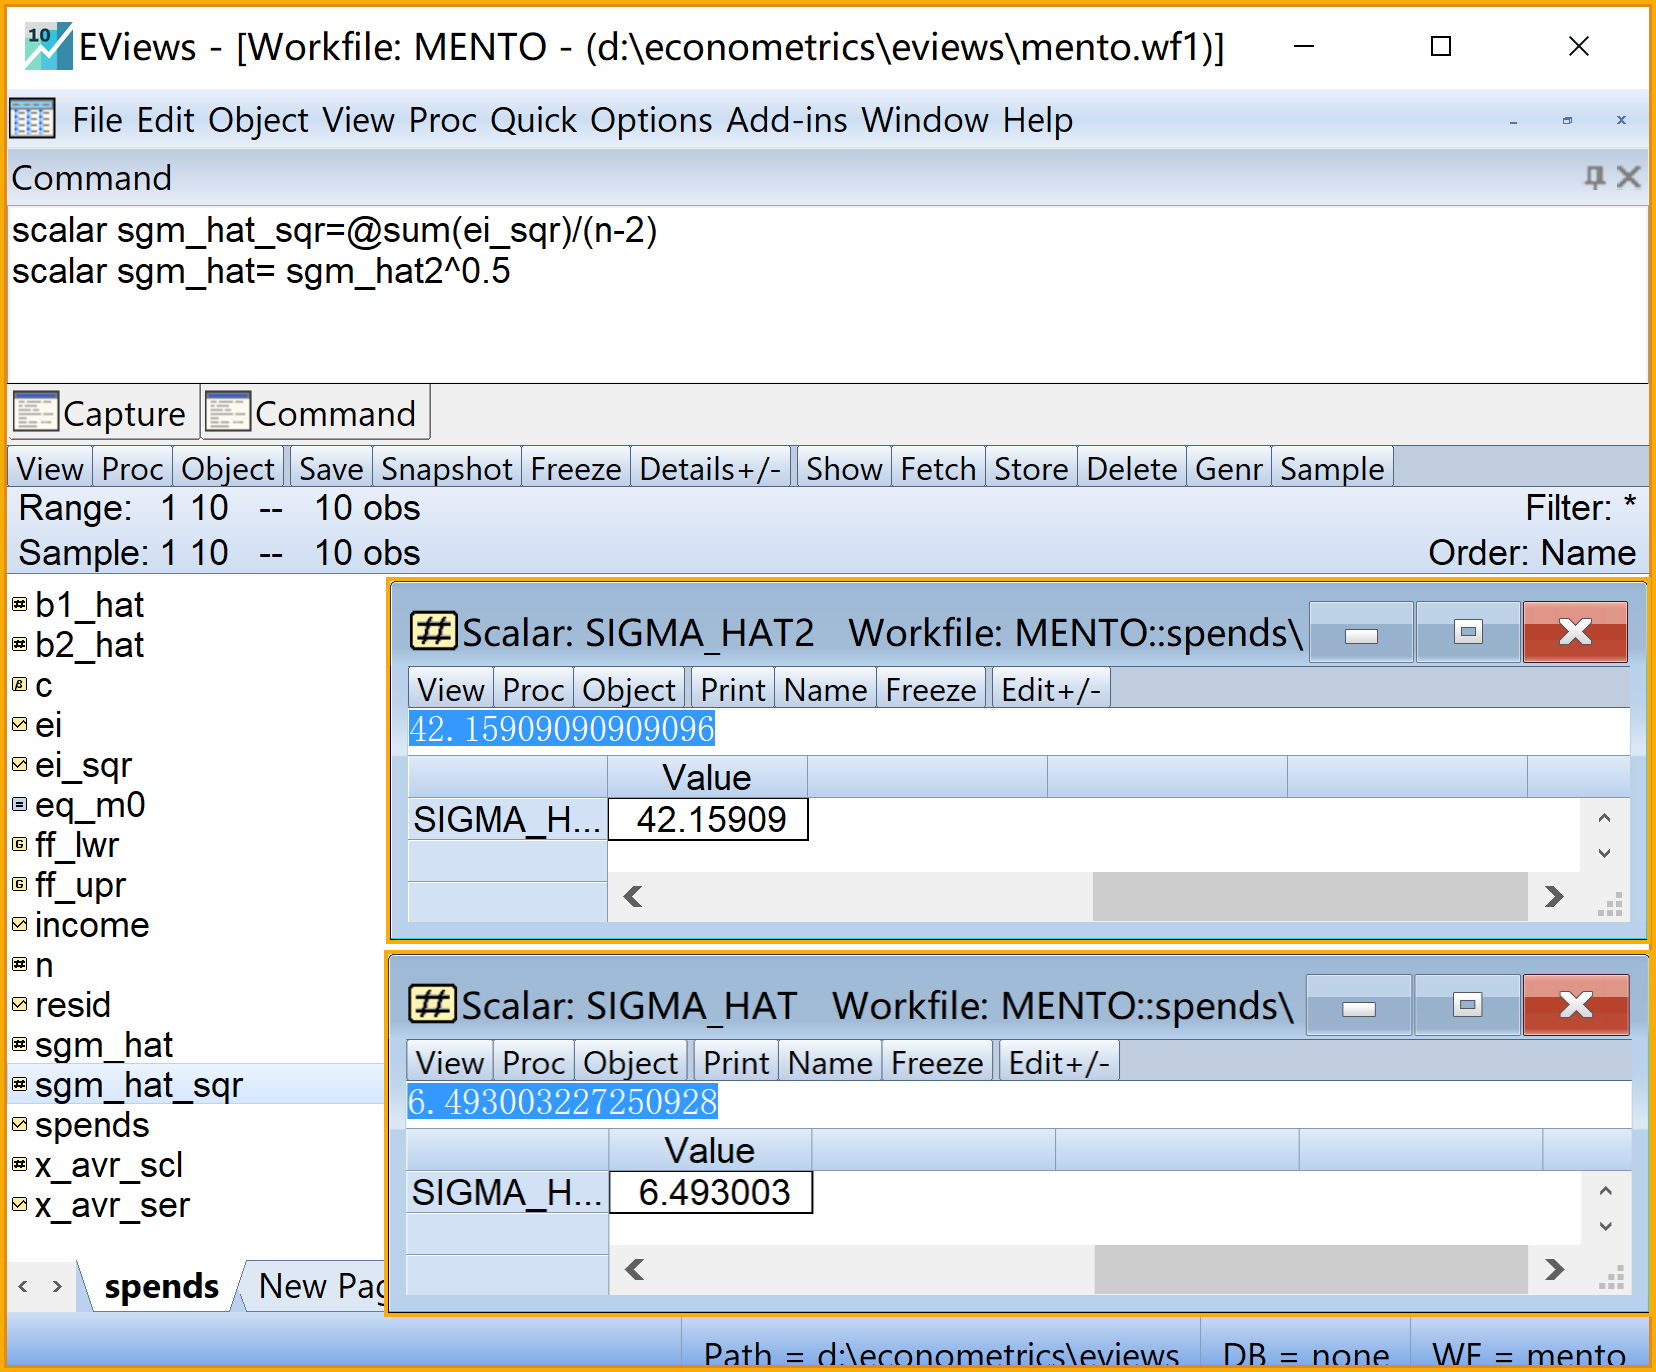Click the Capture tab icon
The width and height of the screenshot is (1656, 1372).
click(x=36, y=412)
